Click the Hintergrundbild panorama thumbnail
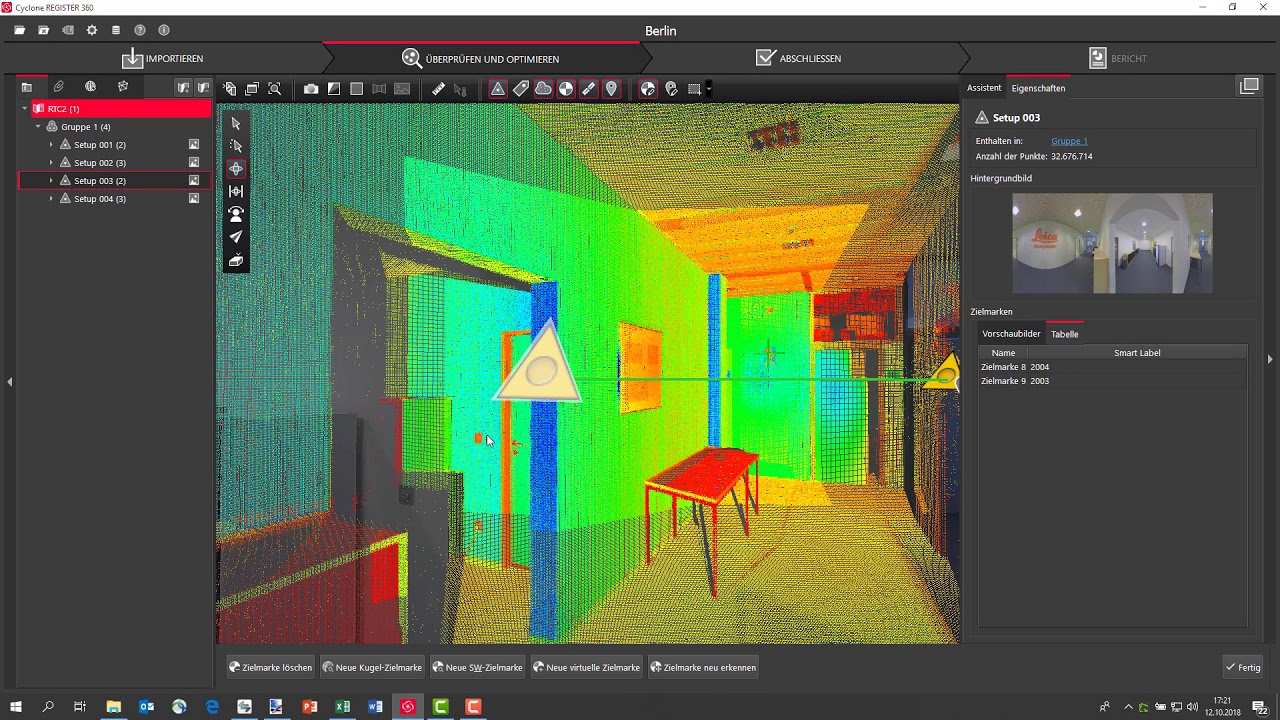 [x=1112, y=243]
